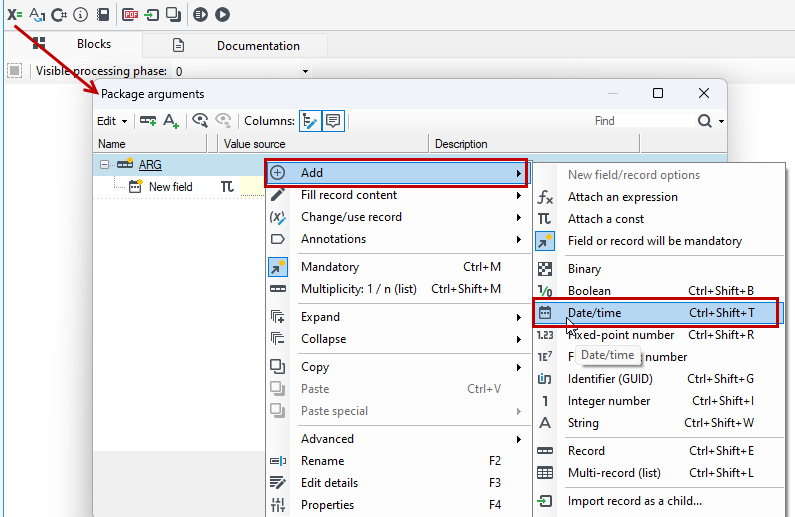This screenshot has width=795, height=517.
Task: Add an Integer number field
Action: tap(659, 401)
